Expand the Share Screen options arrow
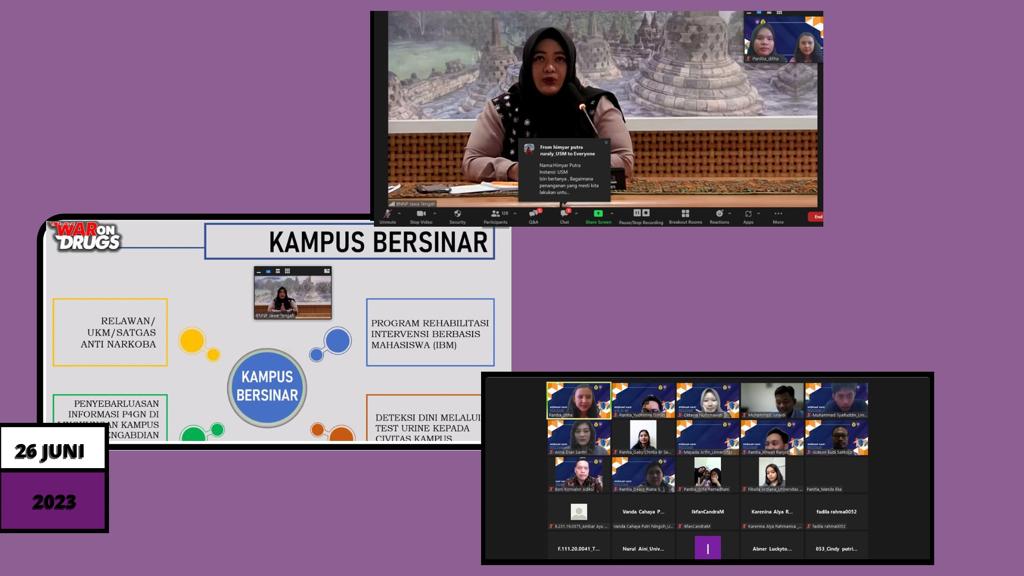 click(612, 214)
